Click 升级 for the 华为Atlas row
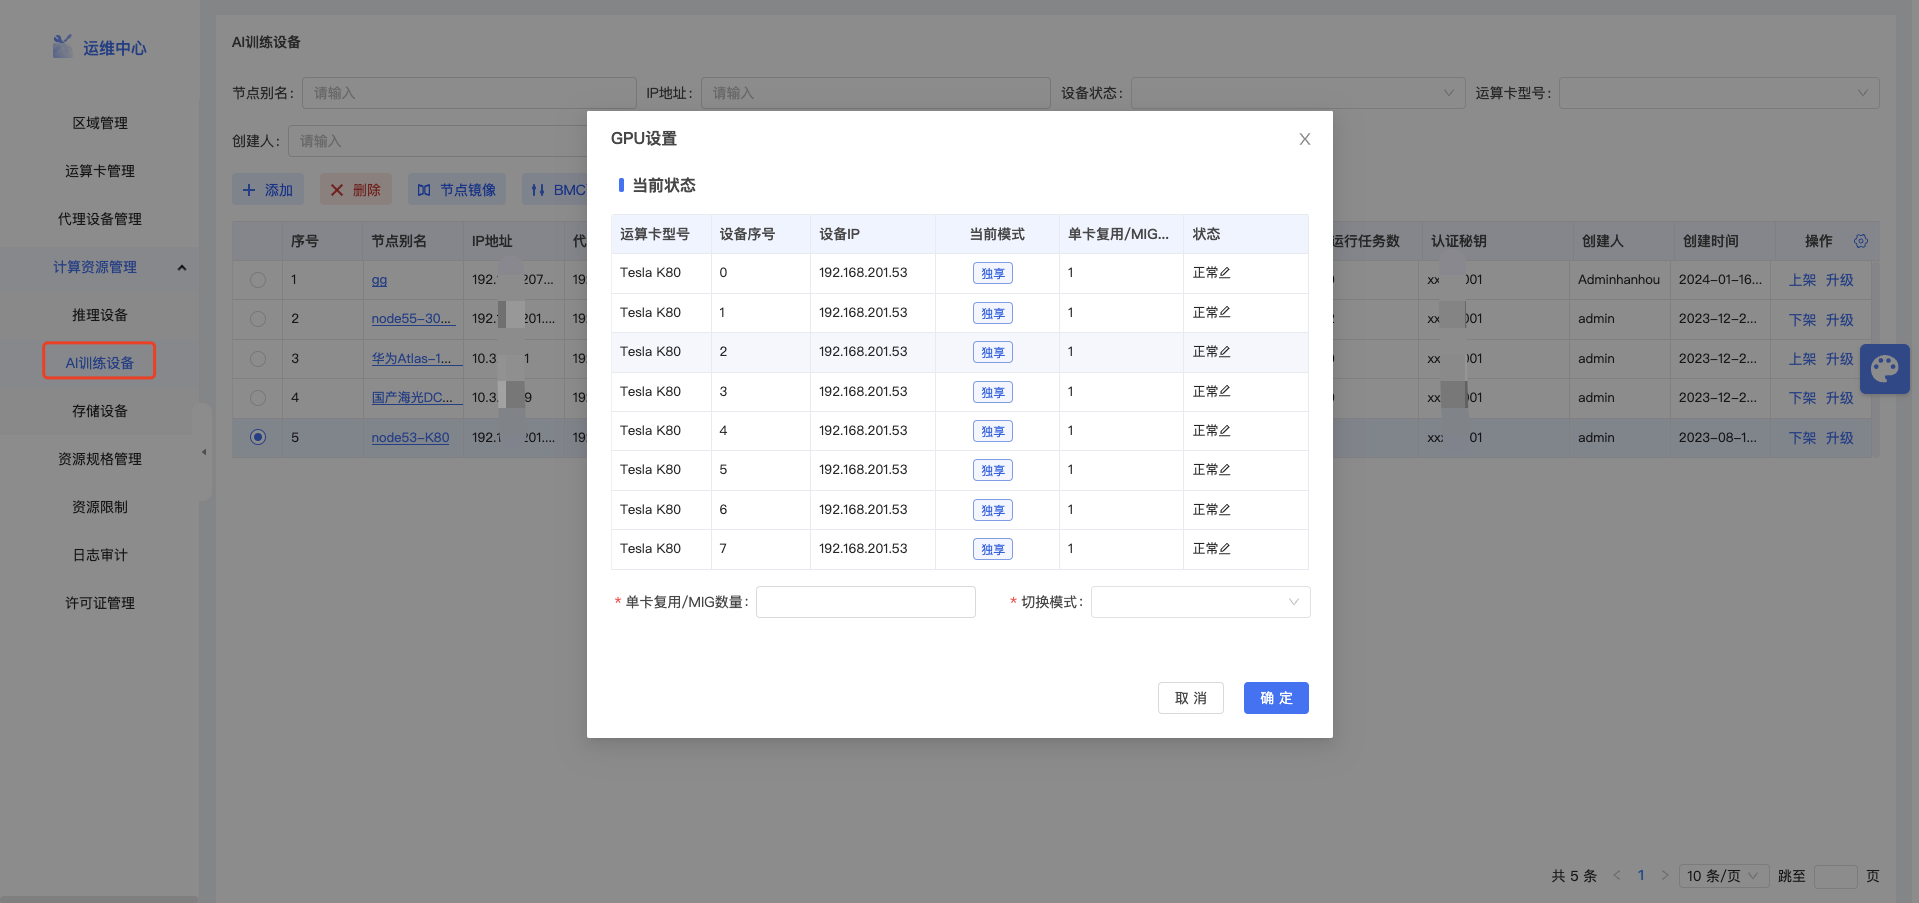 click(x=1840, y=358)
